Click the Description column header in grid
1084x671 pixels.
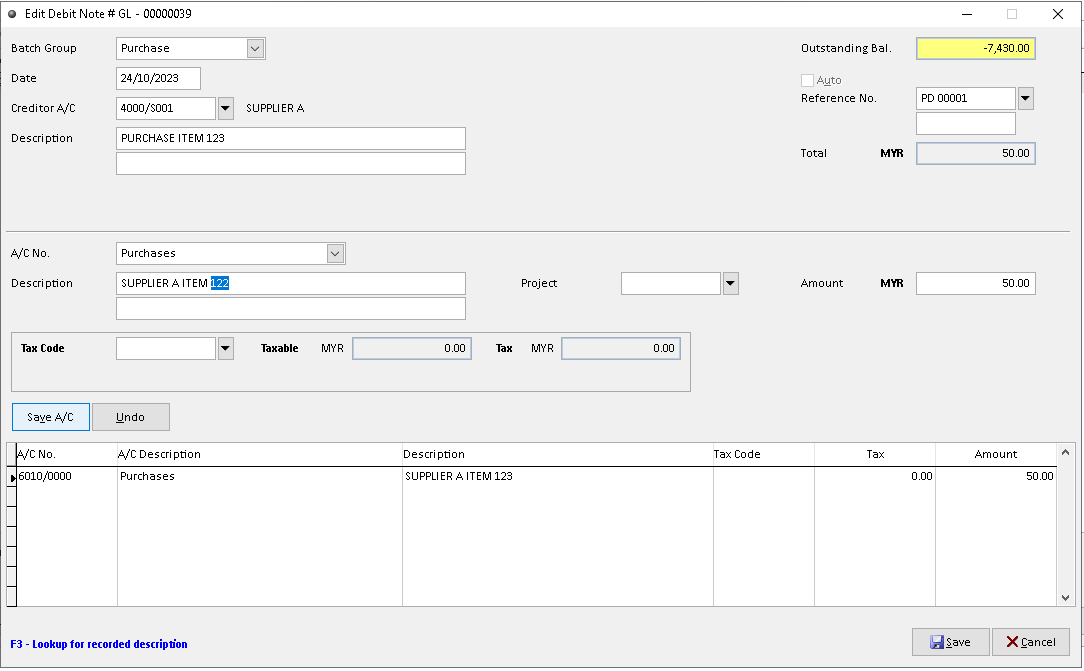[558, 454]
